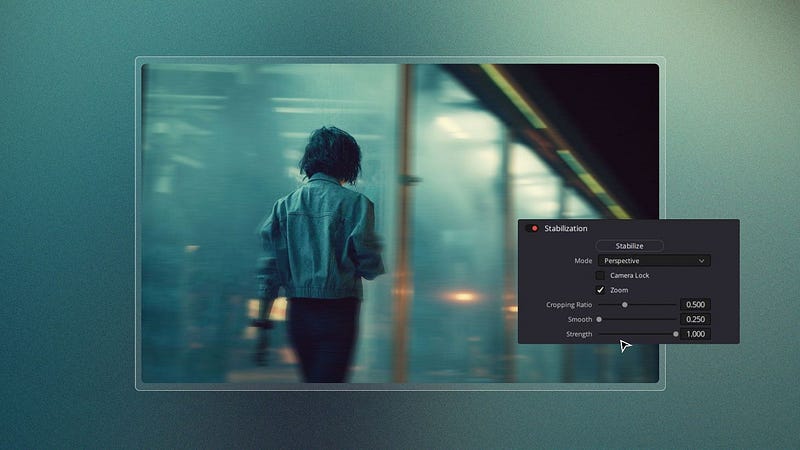
Task: Enable the Camera Lock checkbox
Action: click(600, 276)
